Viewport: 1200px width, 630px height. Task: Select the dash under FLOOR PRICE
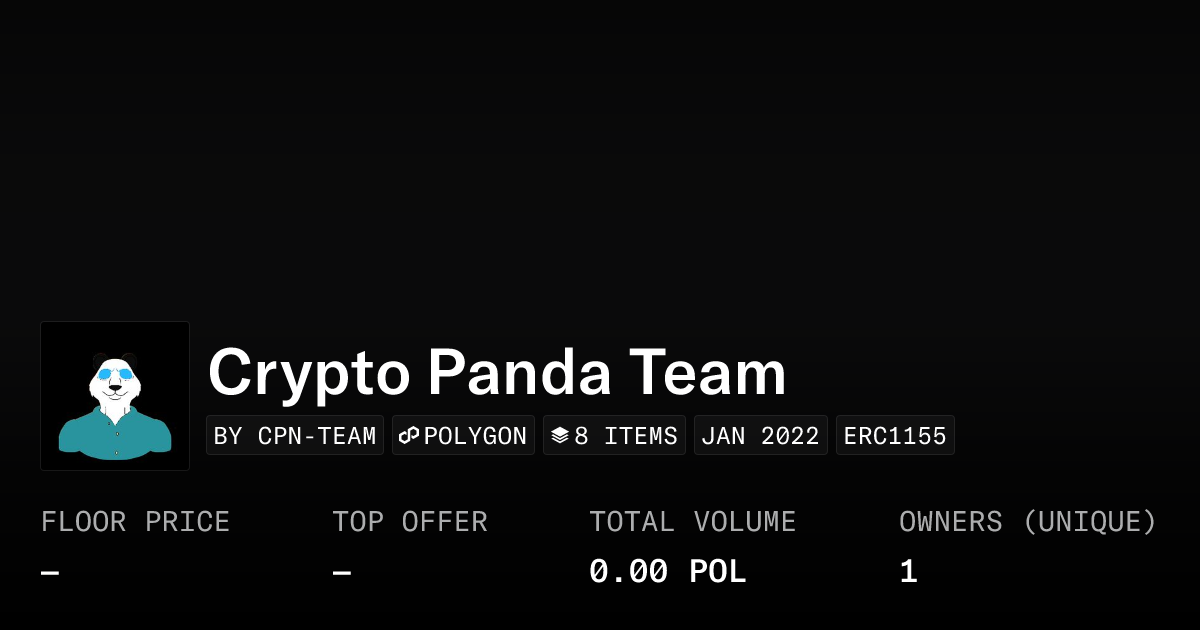click(50, 573)
